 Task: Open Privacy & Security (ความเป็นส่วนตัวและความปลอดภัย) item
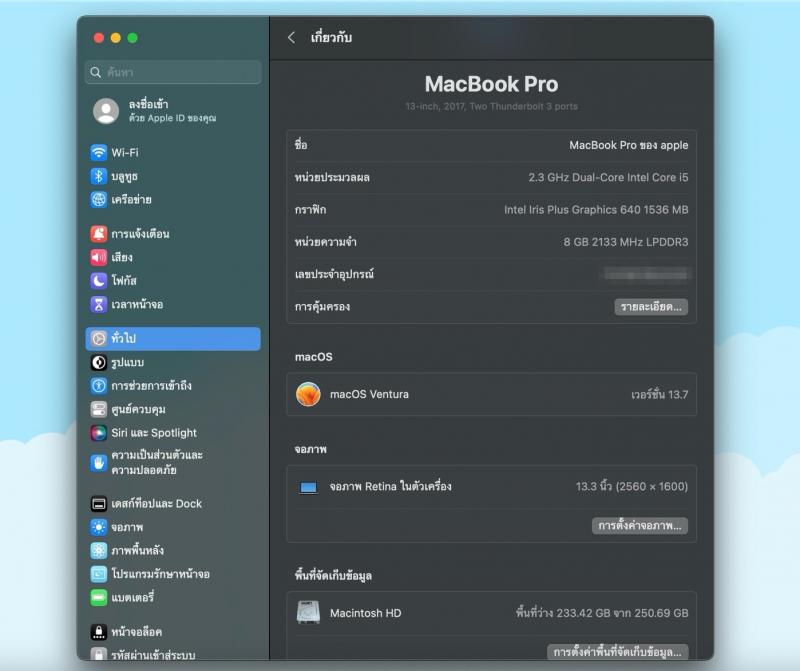(x=156, y=462)
